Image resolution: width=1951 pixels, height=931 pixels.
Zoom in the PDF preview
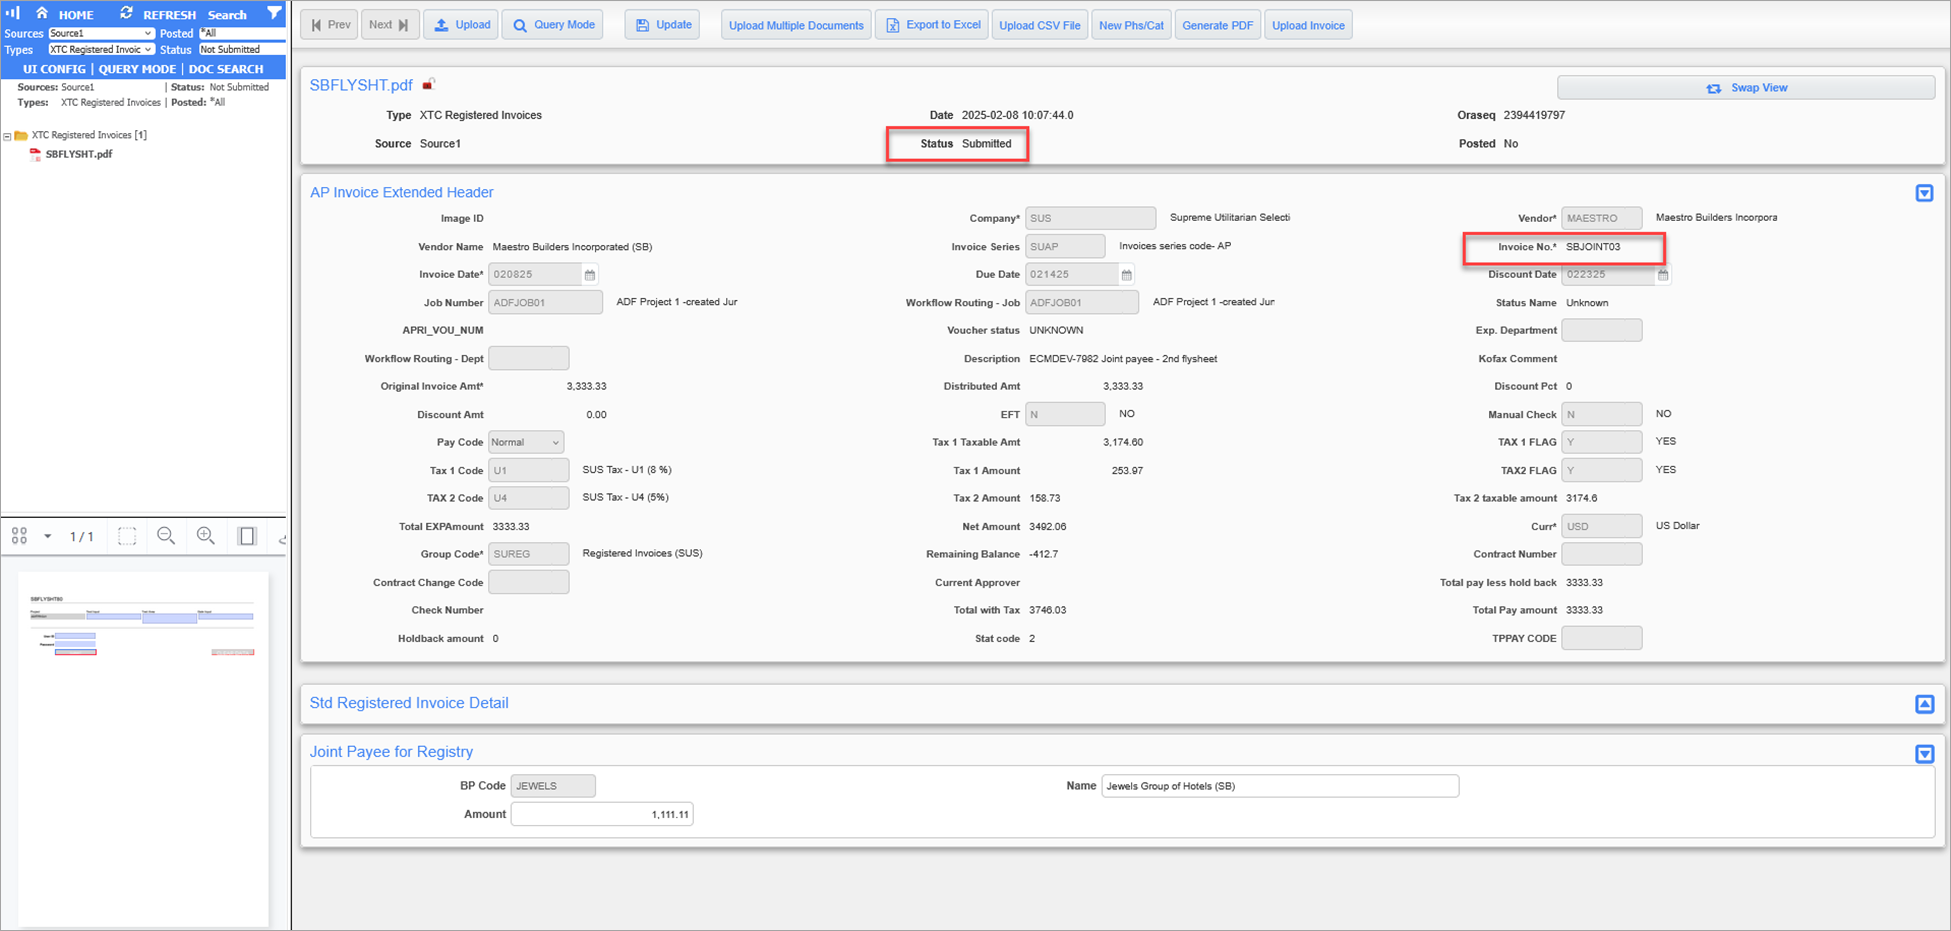coord(206,537)
